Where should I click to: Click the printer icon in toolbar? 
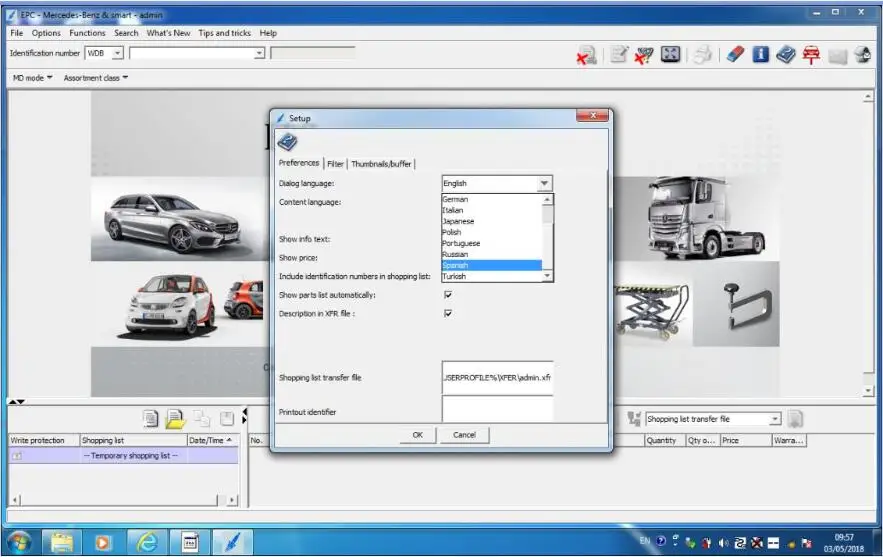704,55
